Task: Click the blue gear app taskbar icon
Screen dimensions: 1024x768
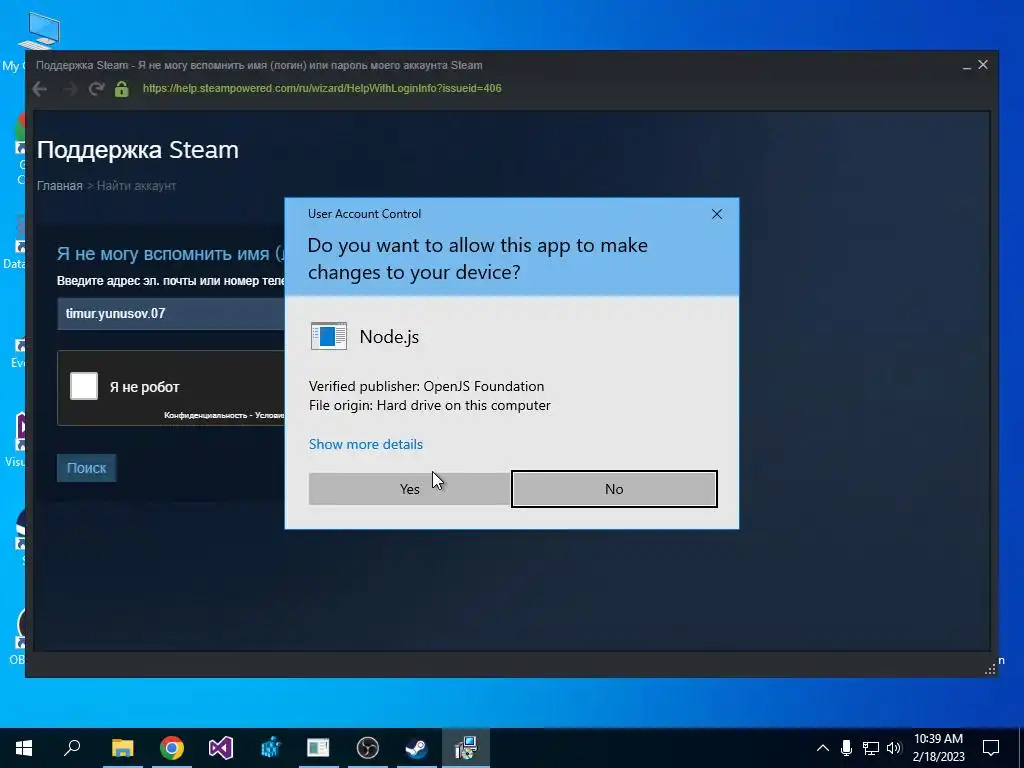Action: click(270, 748)
